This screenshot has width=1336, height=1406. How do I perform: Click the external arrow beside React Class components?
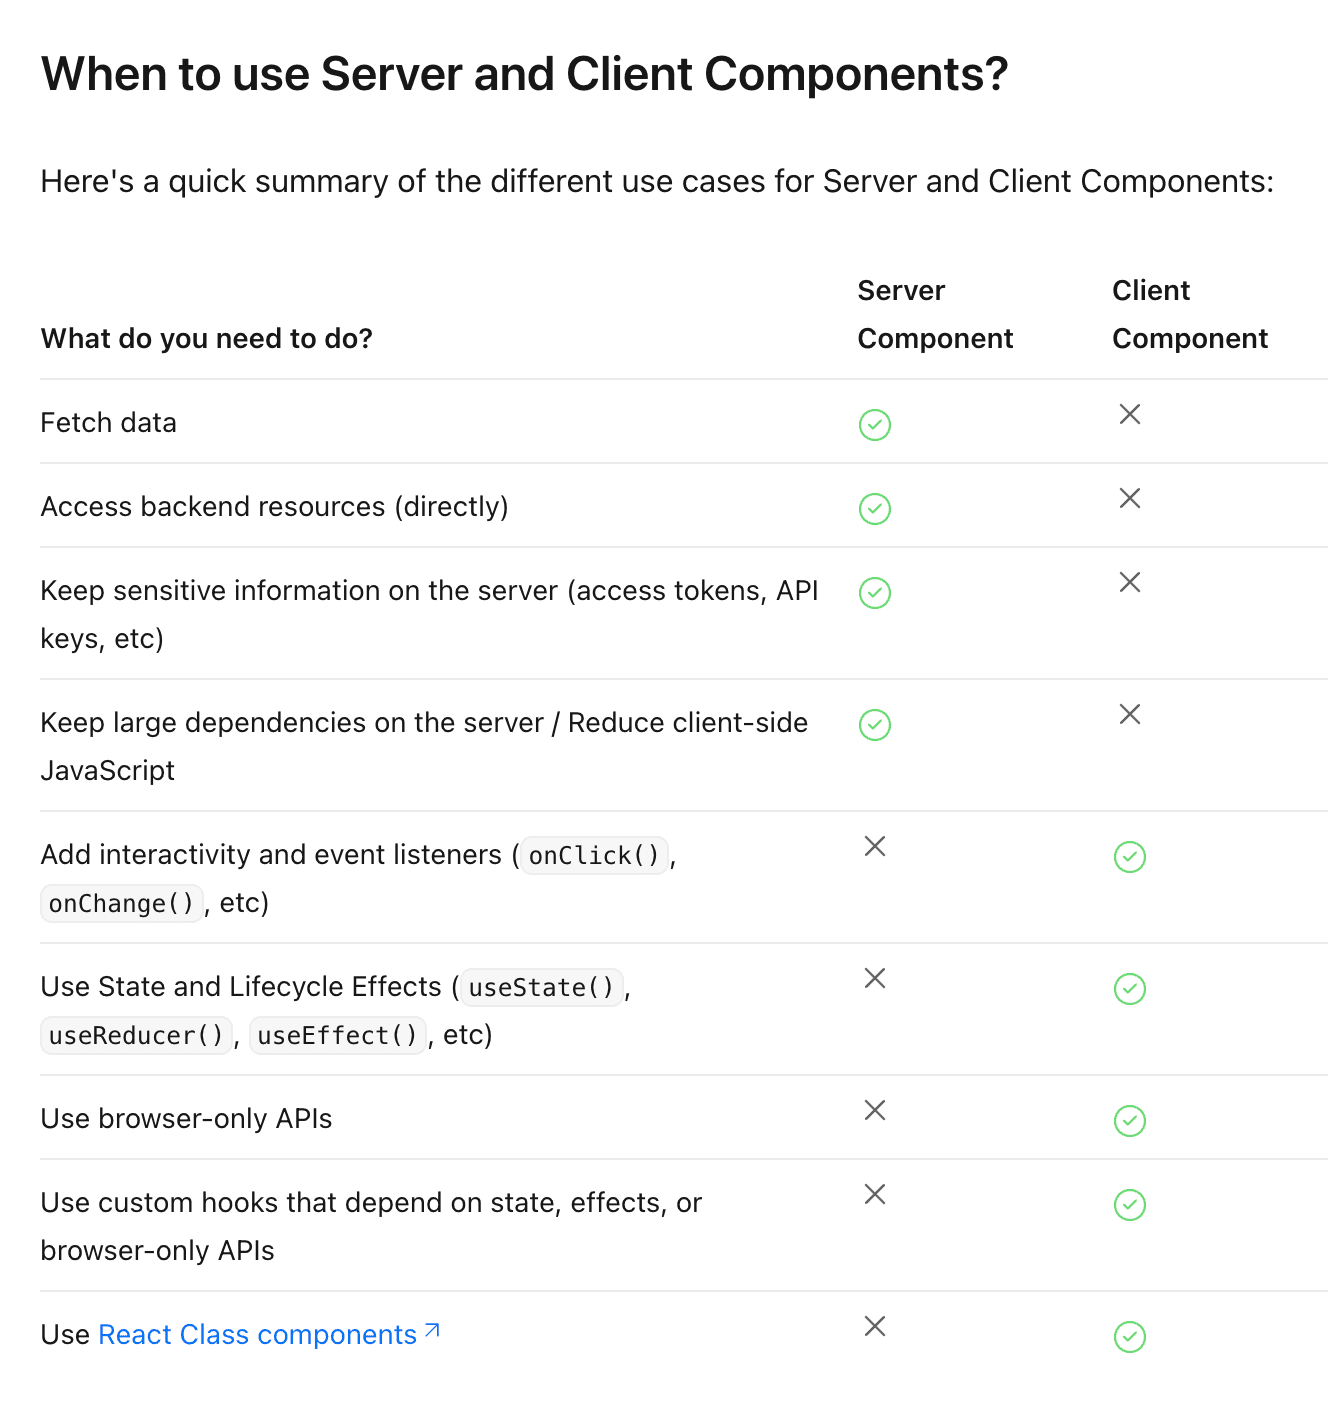pos(432,1331)
